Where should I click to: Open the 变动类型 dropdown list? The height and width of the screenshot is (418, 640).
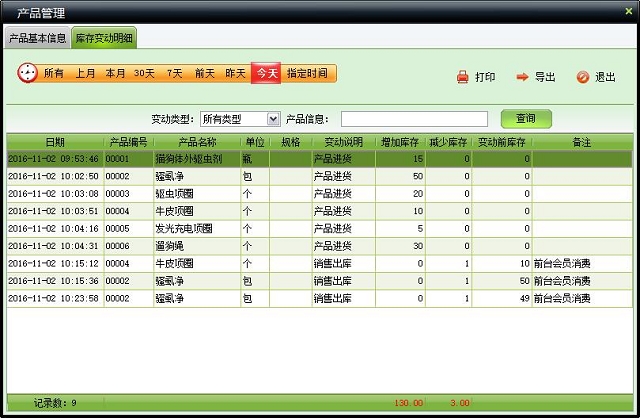click(273, 120)
